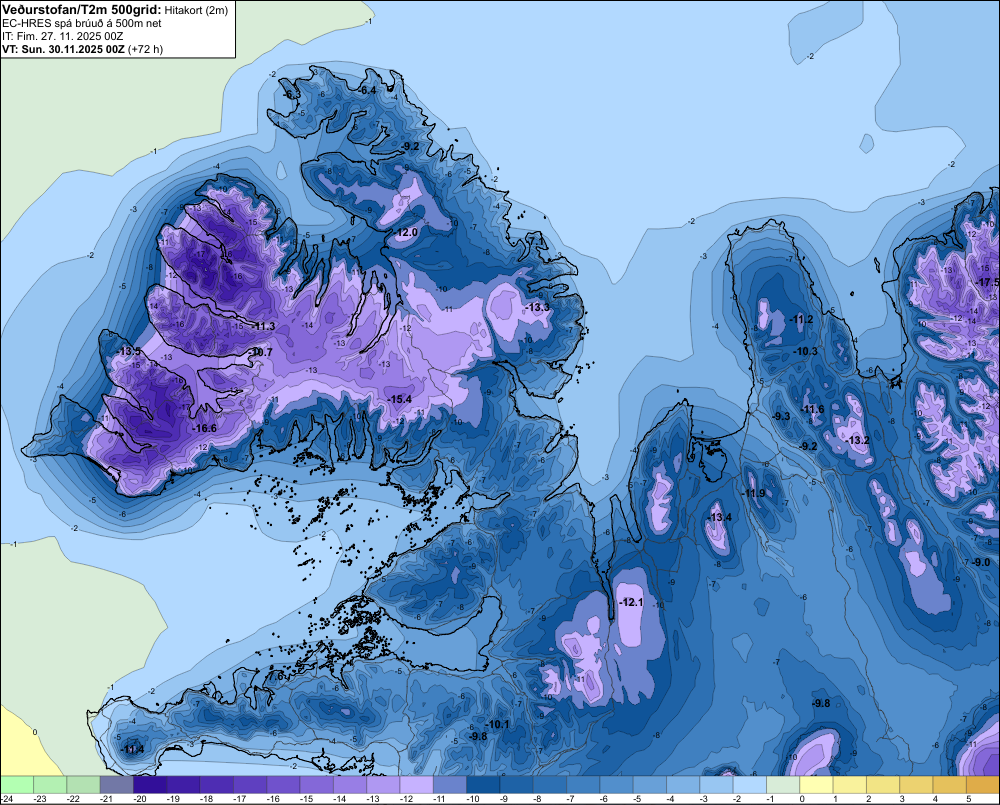1000x805 pixels.
Task: Select the pale yellow legend swatch labeled 0
Action: pyautogui.click(x=816, y=785)
